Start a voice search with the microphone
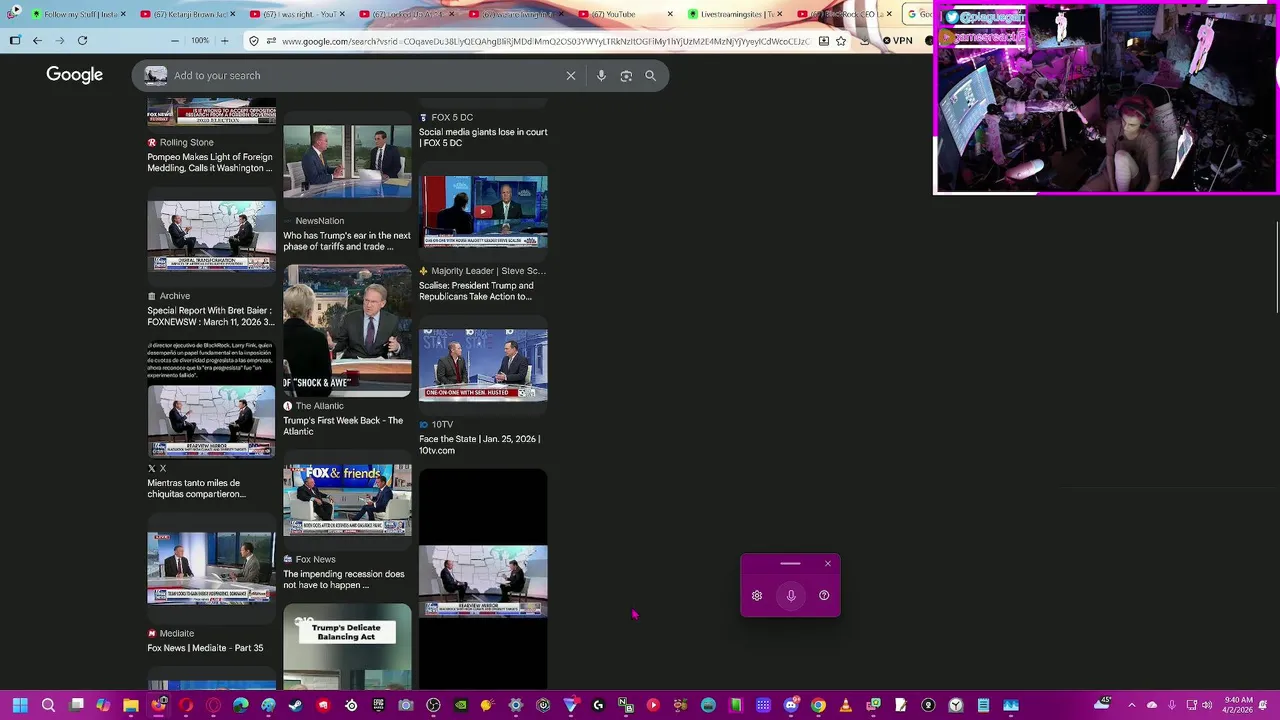1280x720 pixels. click(x=601, y=76)
